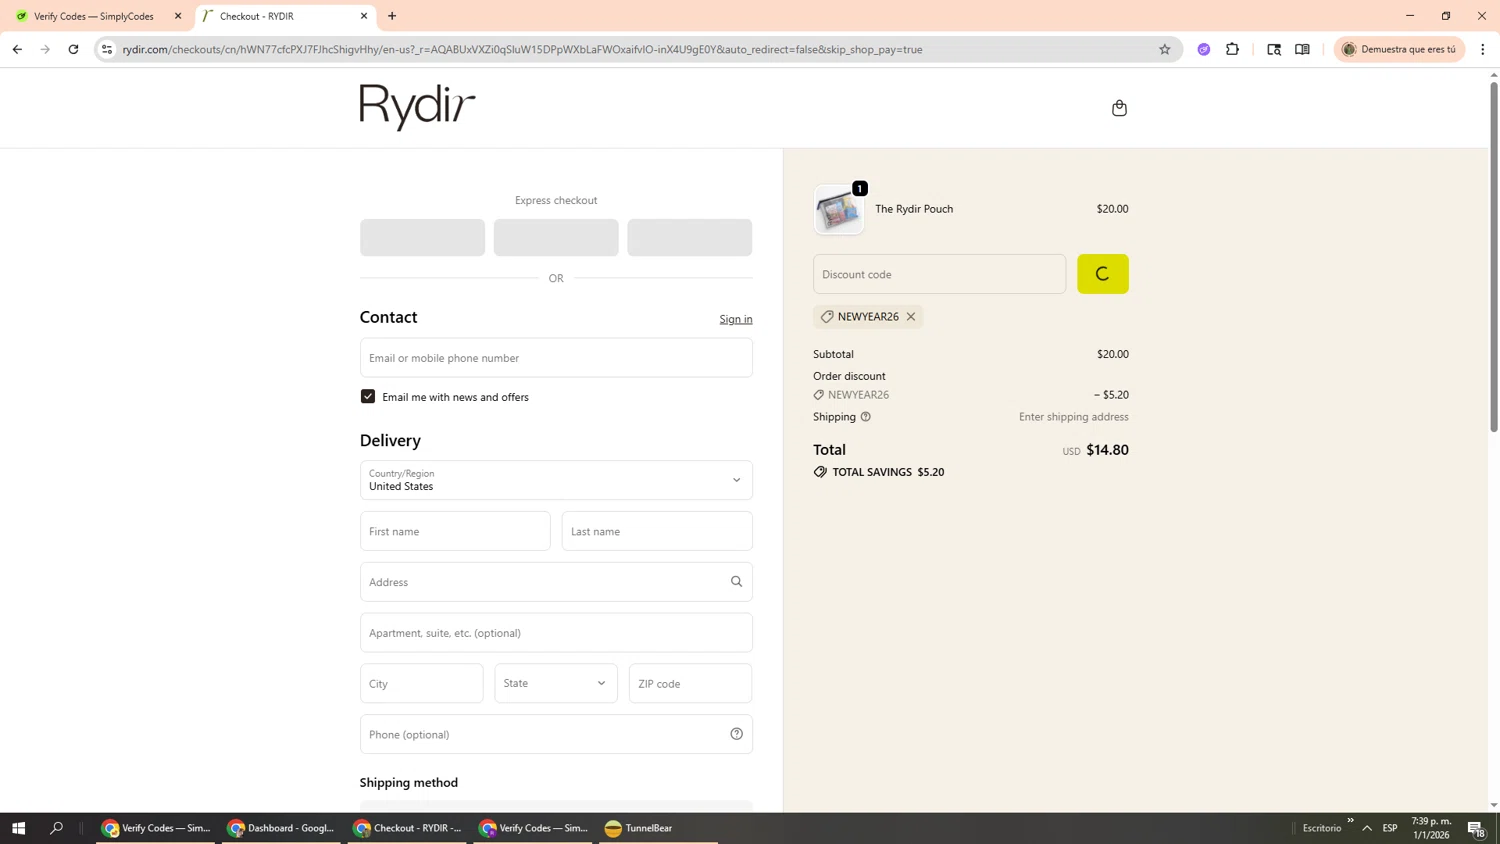
Task: Uncheck Email me with news and offers
Action: (368, 397)
